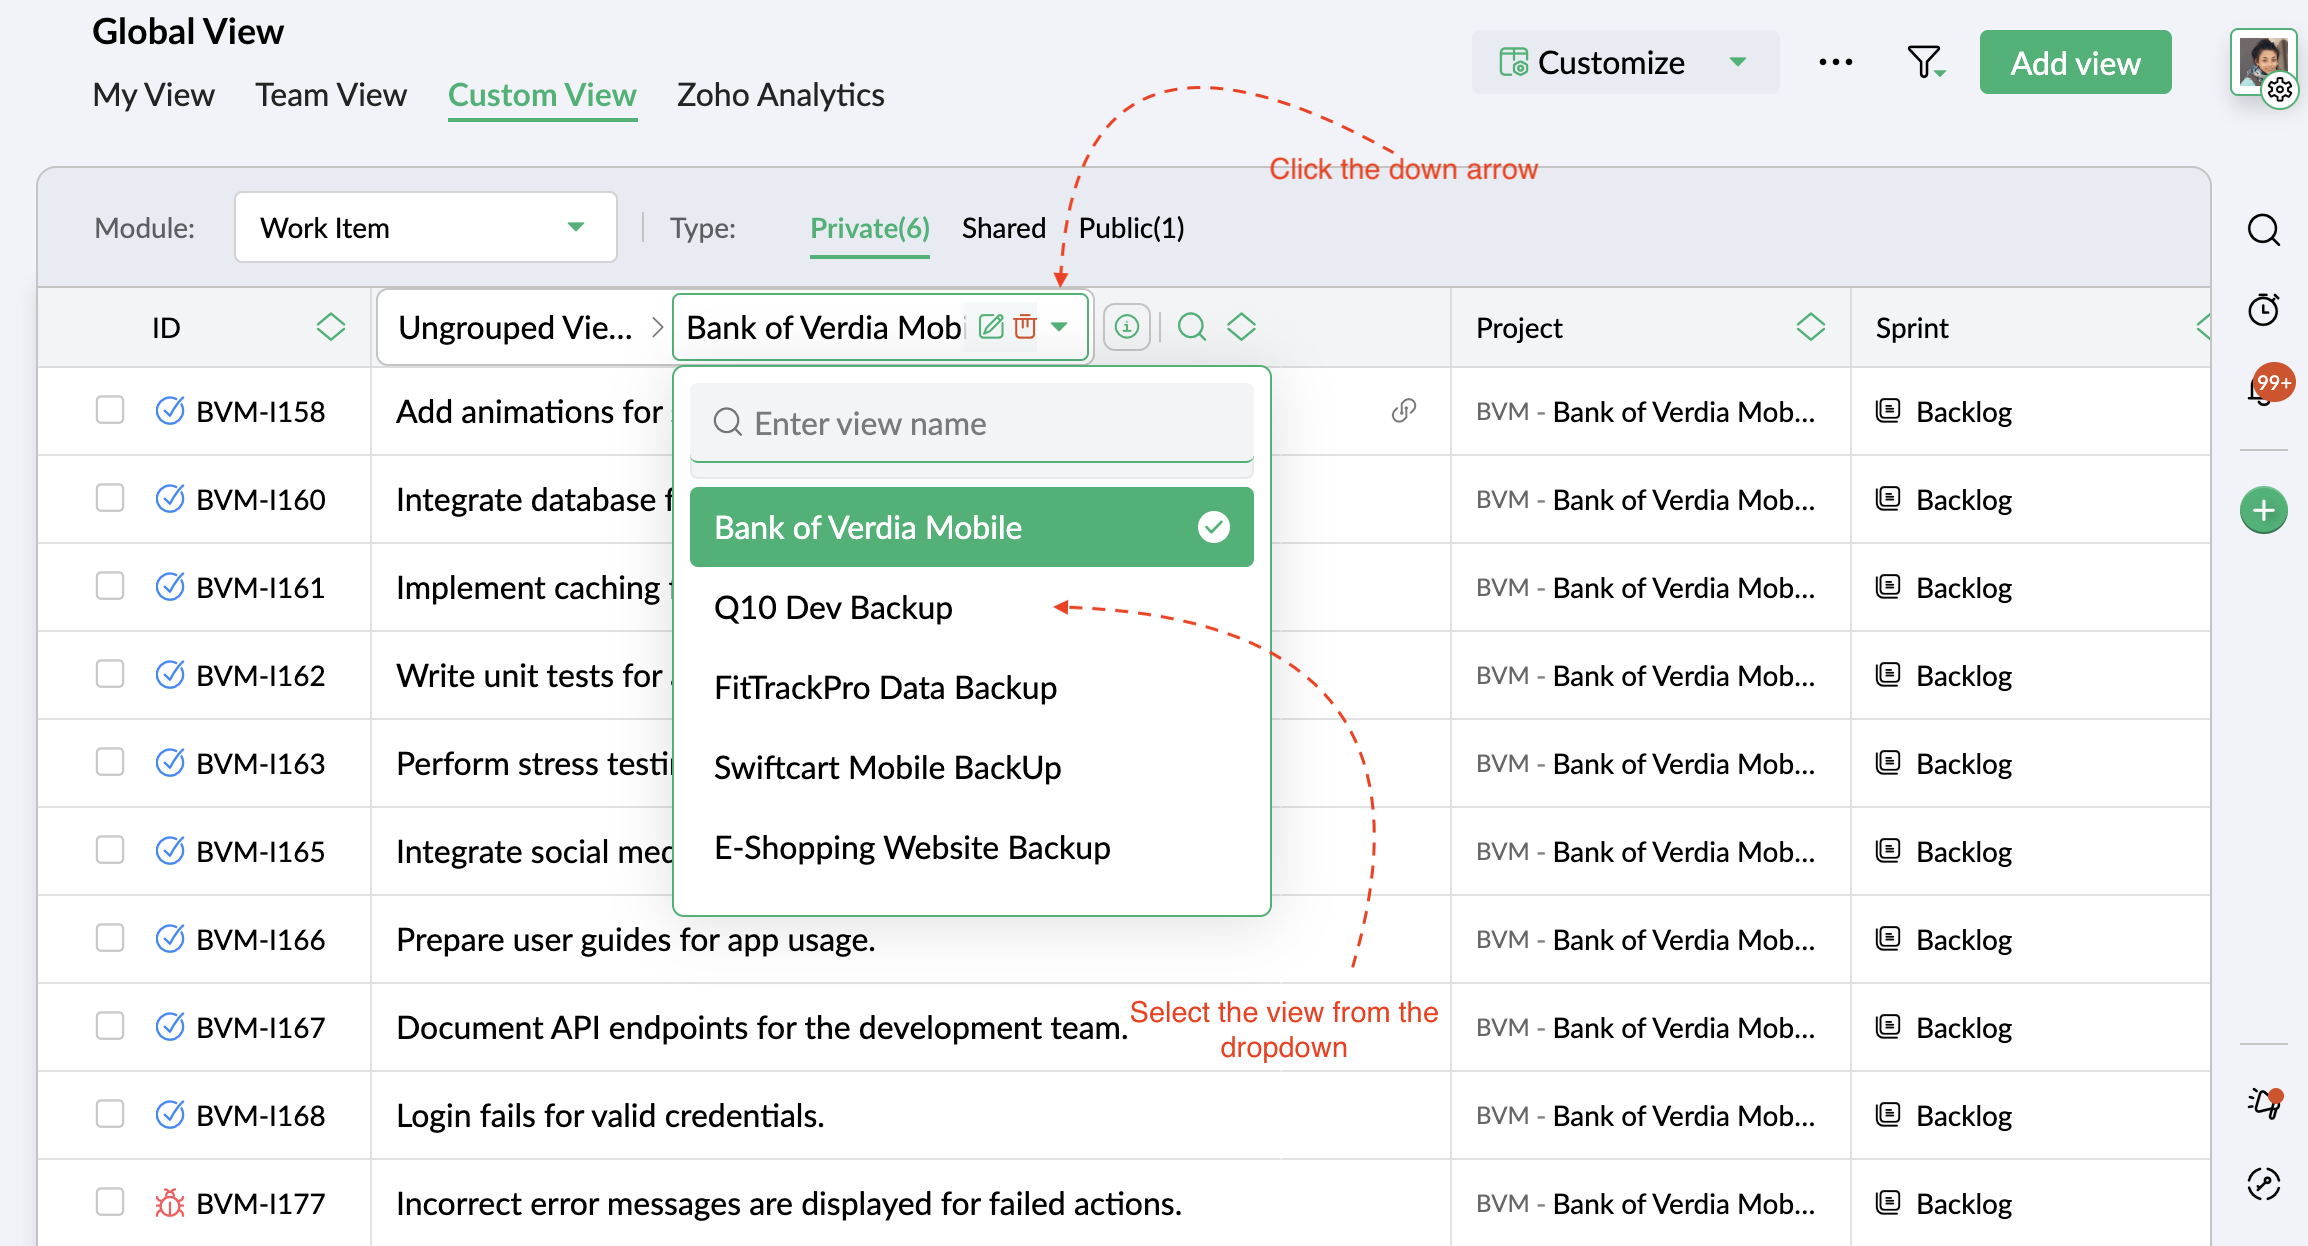Open work item BVM-I168
The image size is (2308, 1246).
point(260,1115)
